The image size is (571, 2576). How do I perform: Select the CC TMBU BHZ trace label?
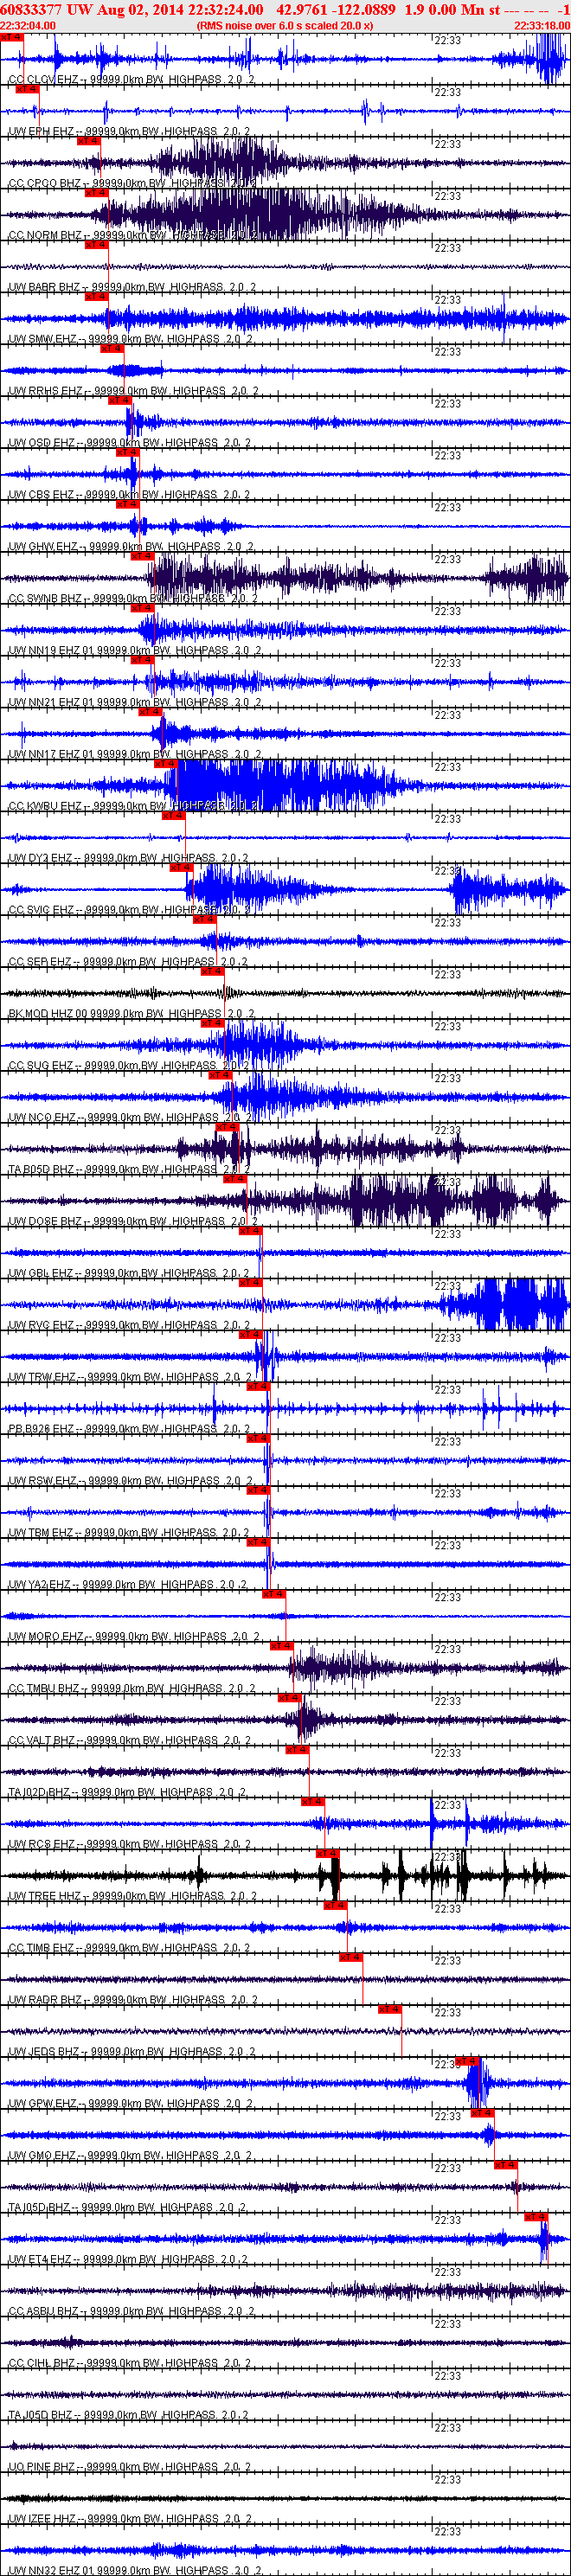pos(131,1691)
